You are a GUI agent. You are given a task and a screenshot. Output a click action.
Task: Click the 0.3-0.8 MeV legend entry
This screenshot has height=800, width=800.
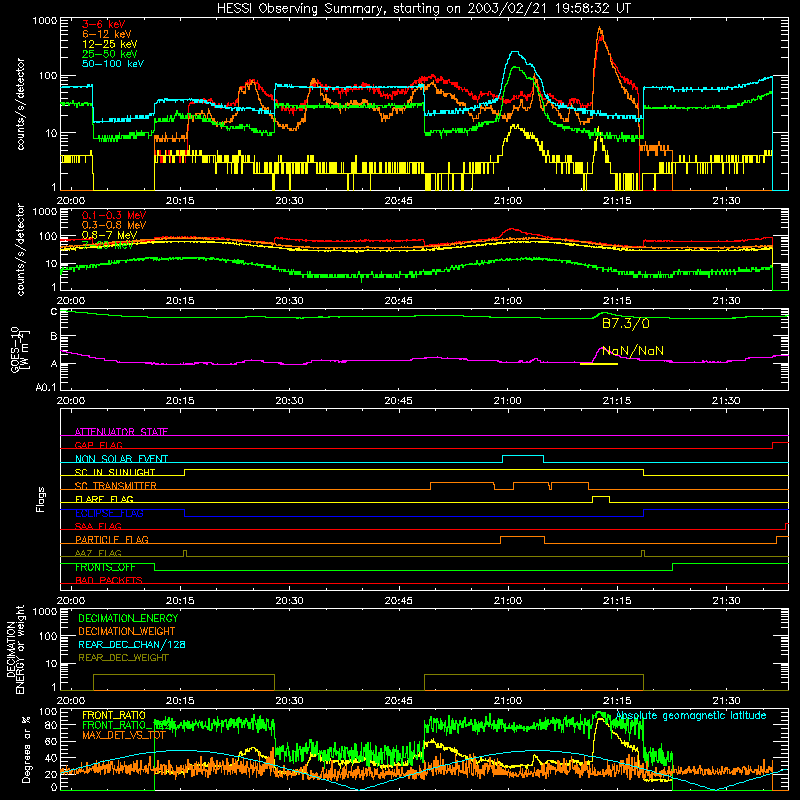(114, 225)
